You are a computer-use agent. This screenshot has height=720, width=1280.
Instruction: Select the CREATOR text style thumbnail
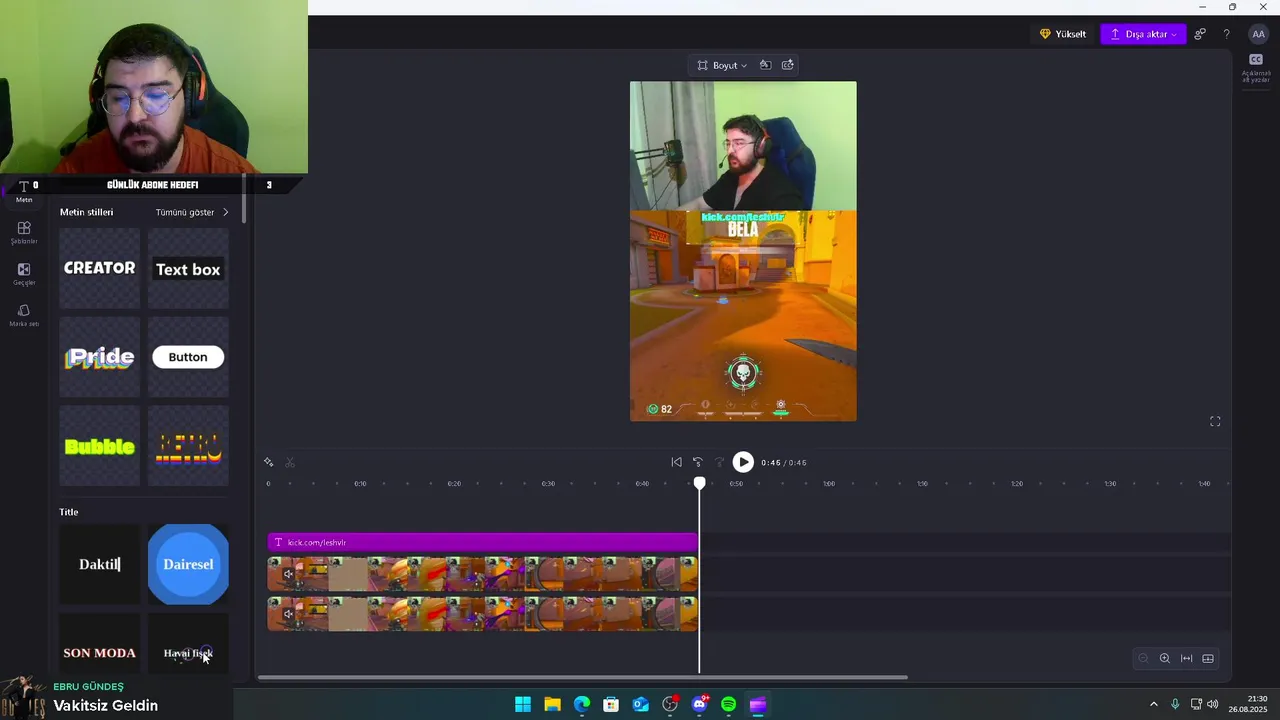(x=99, y=268)
